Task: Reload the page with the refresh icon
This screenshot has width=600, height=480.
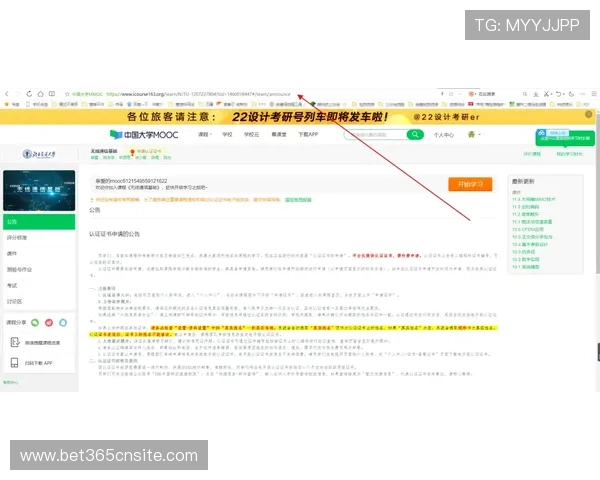Action: tap(29, 94)
